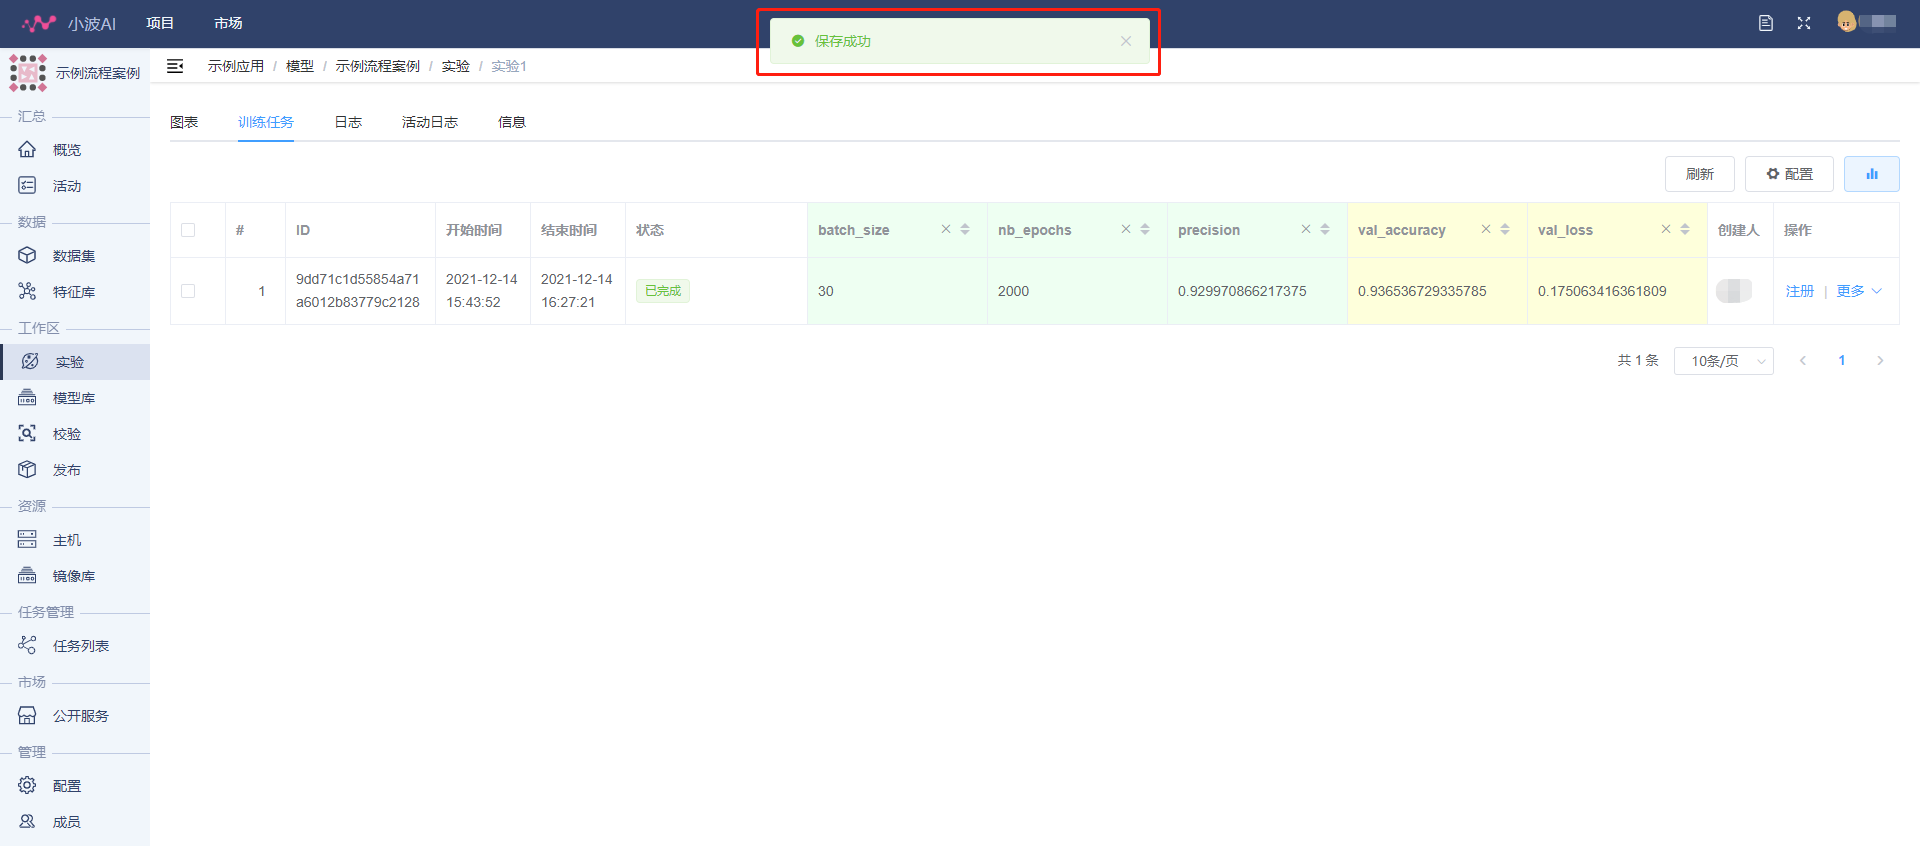Open 特征库 icon in sidebar
Screen dimensions: 1920x846
tap(27, 292)
